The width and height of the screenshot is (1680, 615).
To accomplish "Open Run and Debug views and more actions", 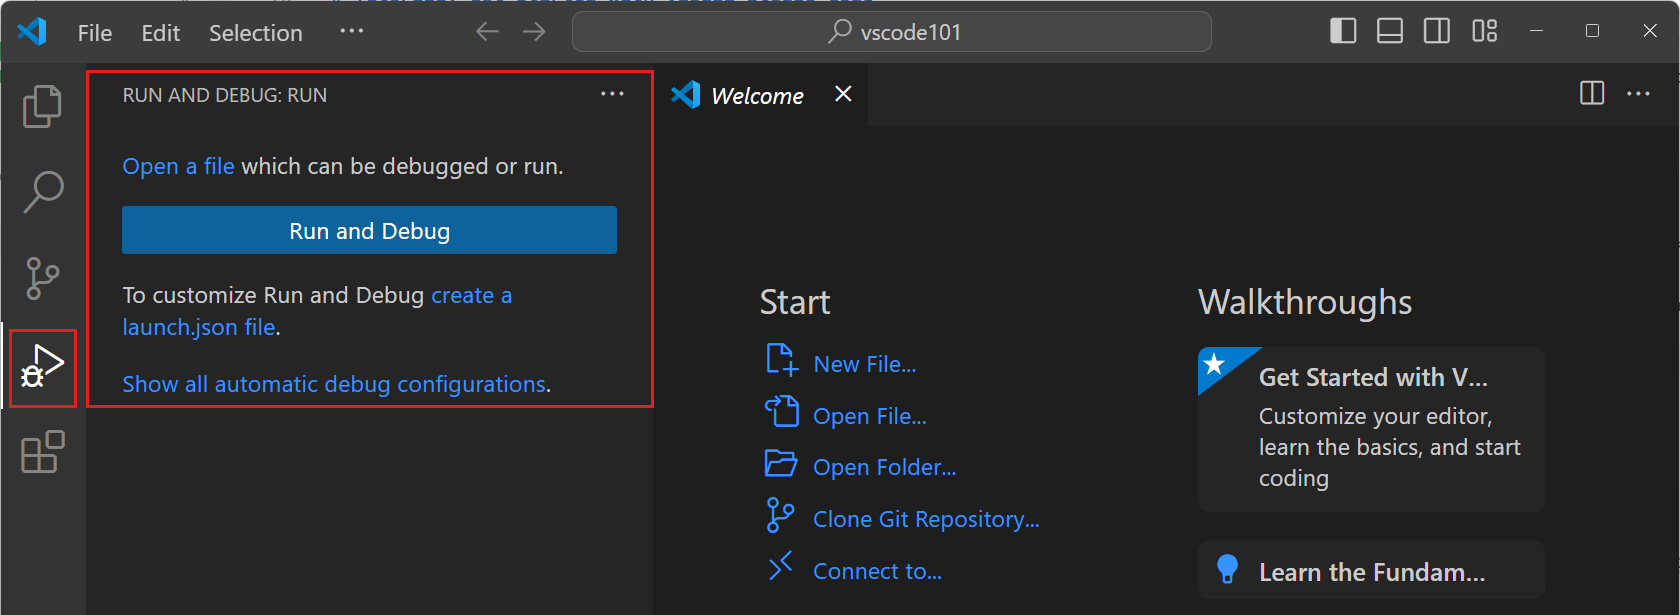I will point(612,94).
